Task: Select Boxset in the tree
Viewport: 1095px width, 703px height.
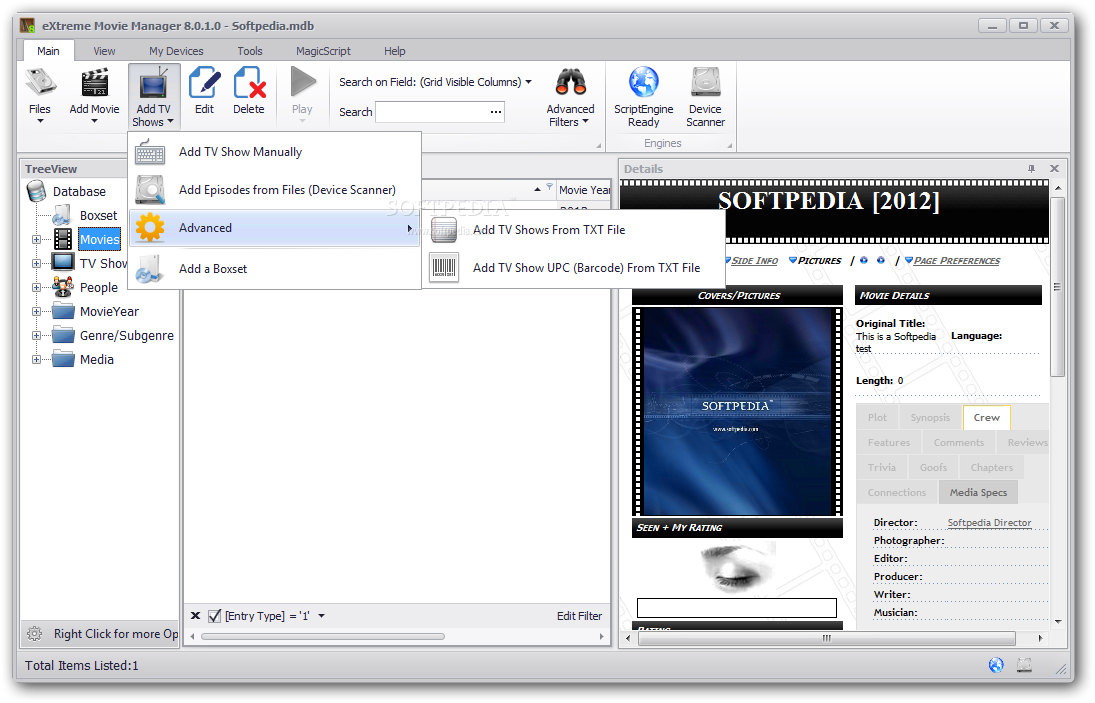Action: [x=98, y=216]
